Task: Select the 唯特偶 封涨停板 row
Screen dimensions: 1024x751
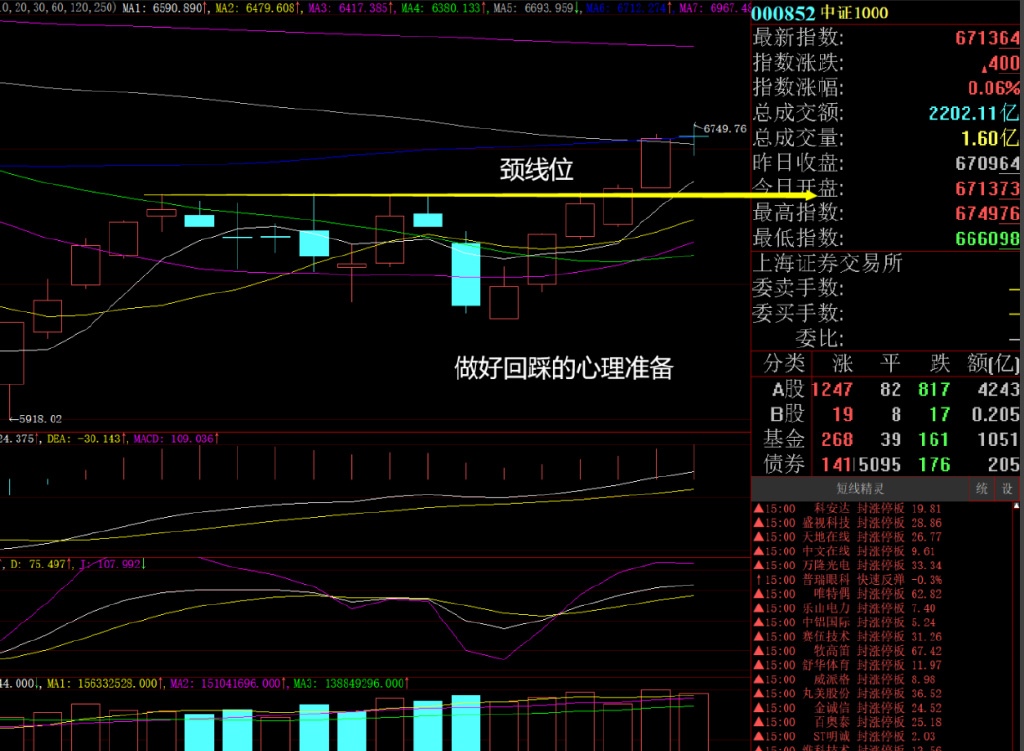Action: [x=848, y=594]
